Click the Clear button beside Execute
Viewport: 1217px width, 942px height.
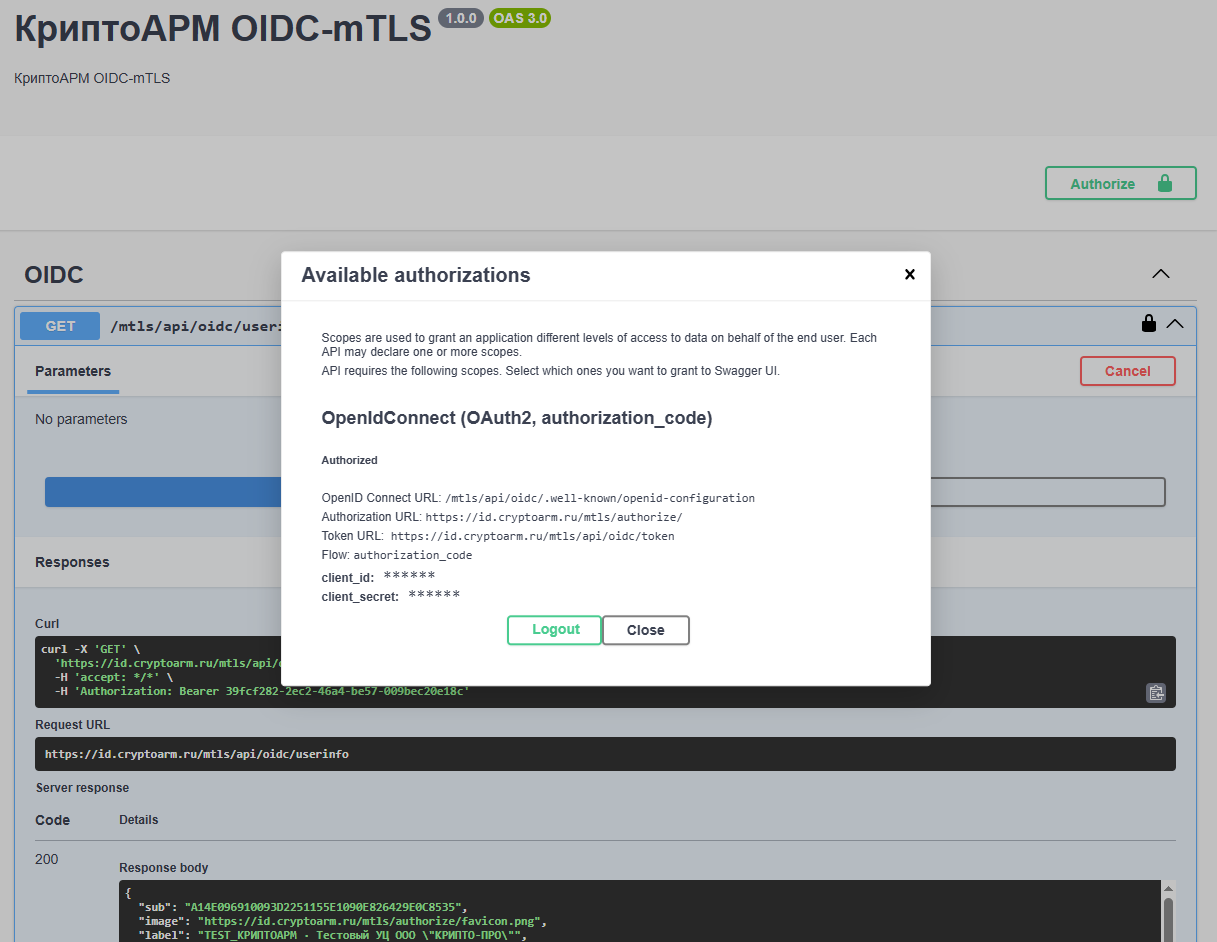click(1047, 492)
